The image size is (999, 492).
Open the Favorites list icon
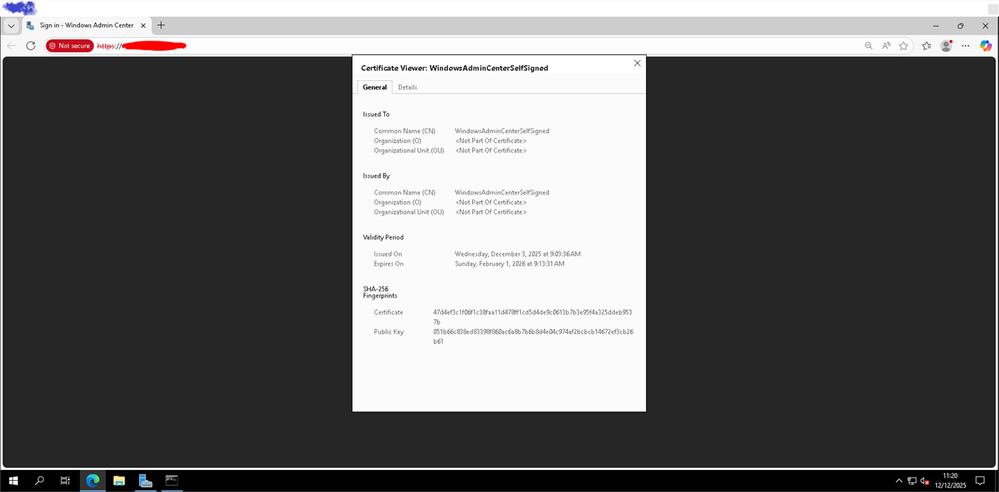click(926, 46)
